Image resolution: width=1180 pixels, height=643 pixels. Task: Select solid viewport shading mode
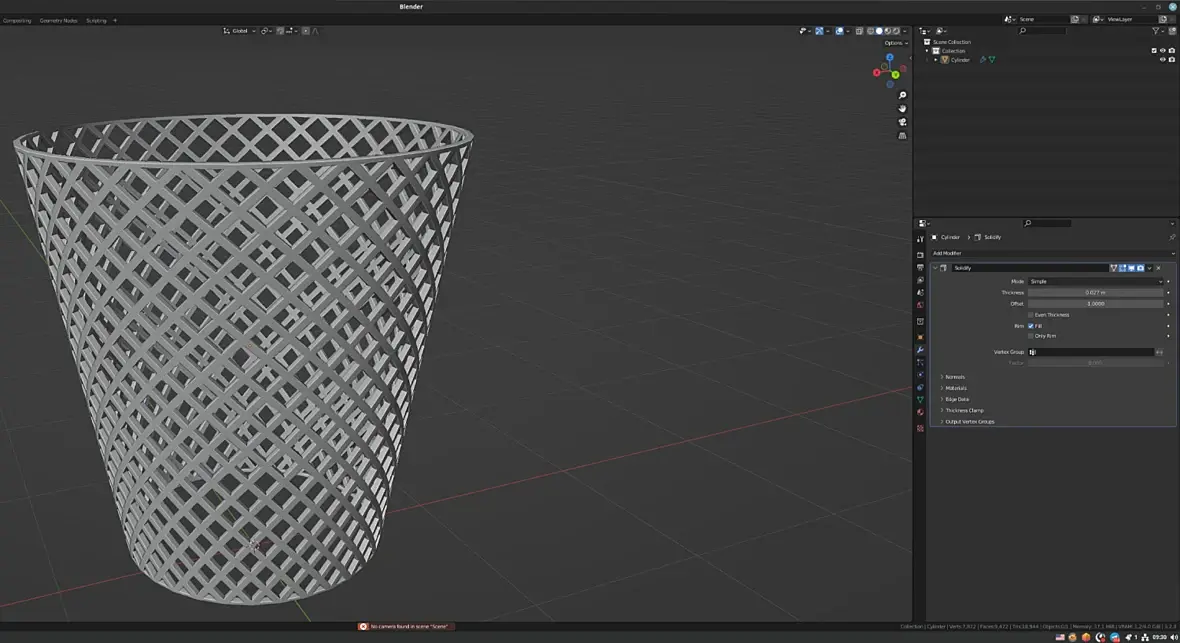pyautogui.click(x=879, y=31)
